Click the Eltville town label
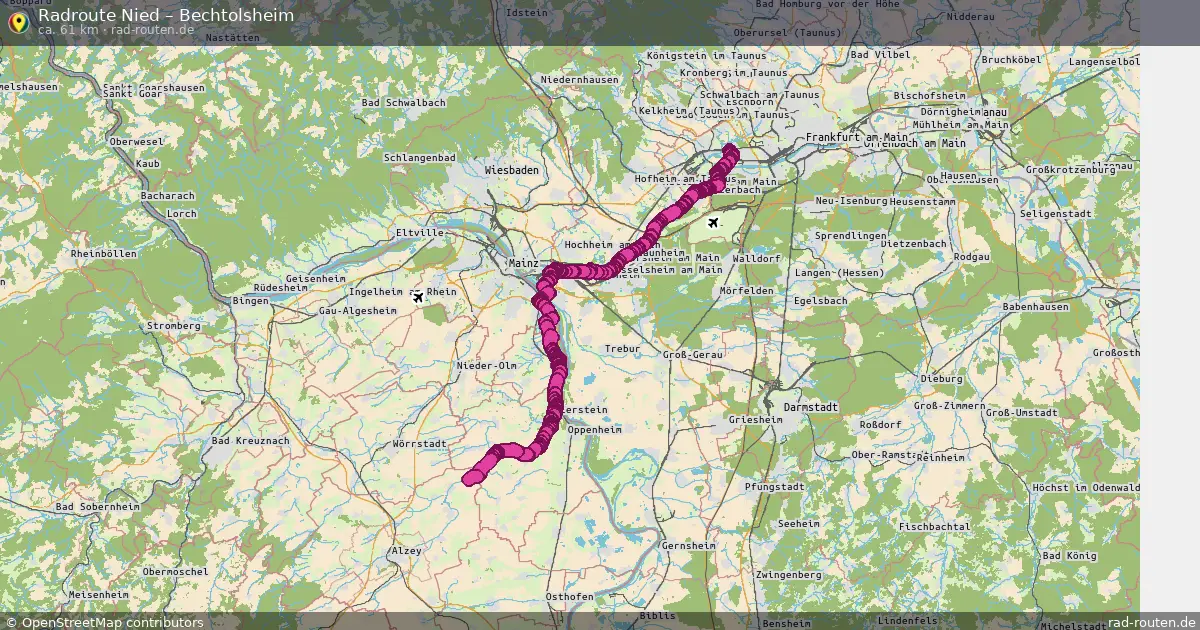This screenshot has height=630, width=1200. point(420,233)
